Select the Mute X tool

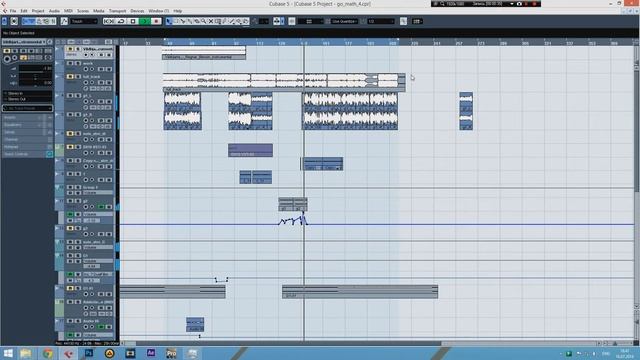211,21
